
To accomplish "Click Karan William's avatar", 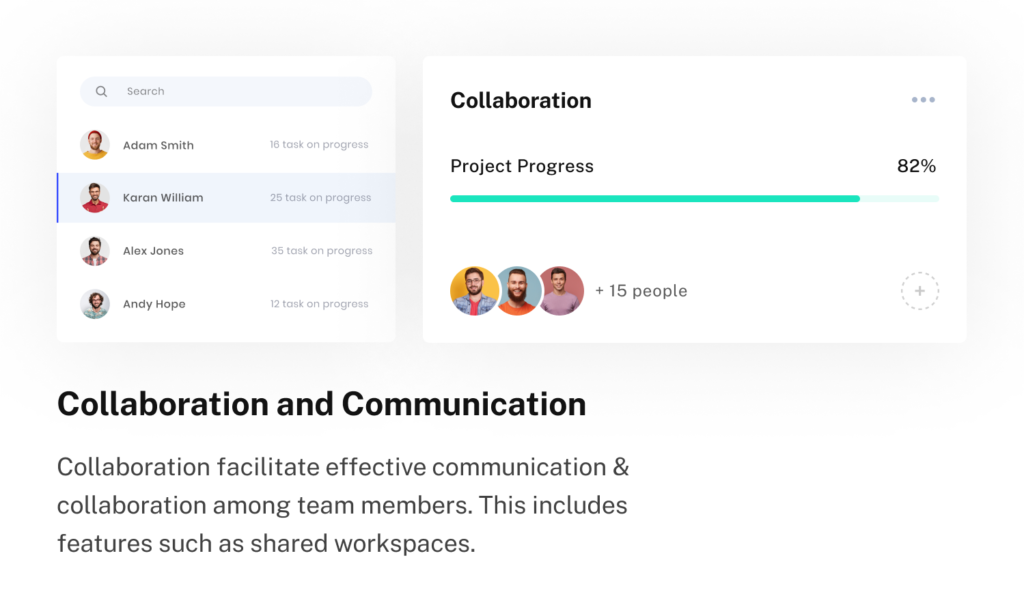I will (95, 198).
